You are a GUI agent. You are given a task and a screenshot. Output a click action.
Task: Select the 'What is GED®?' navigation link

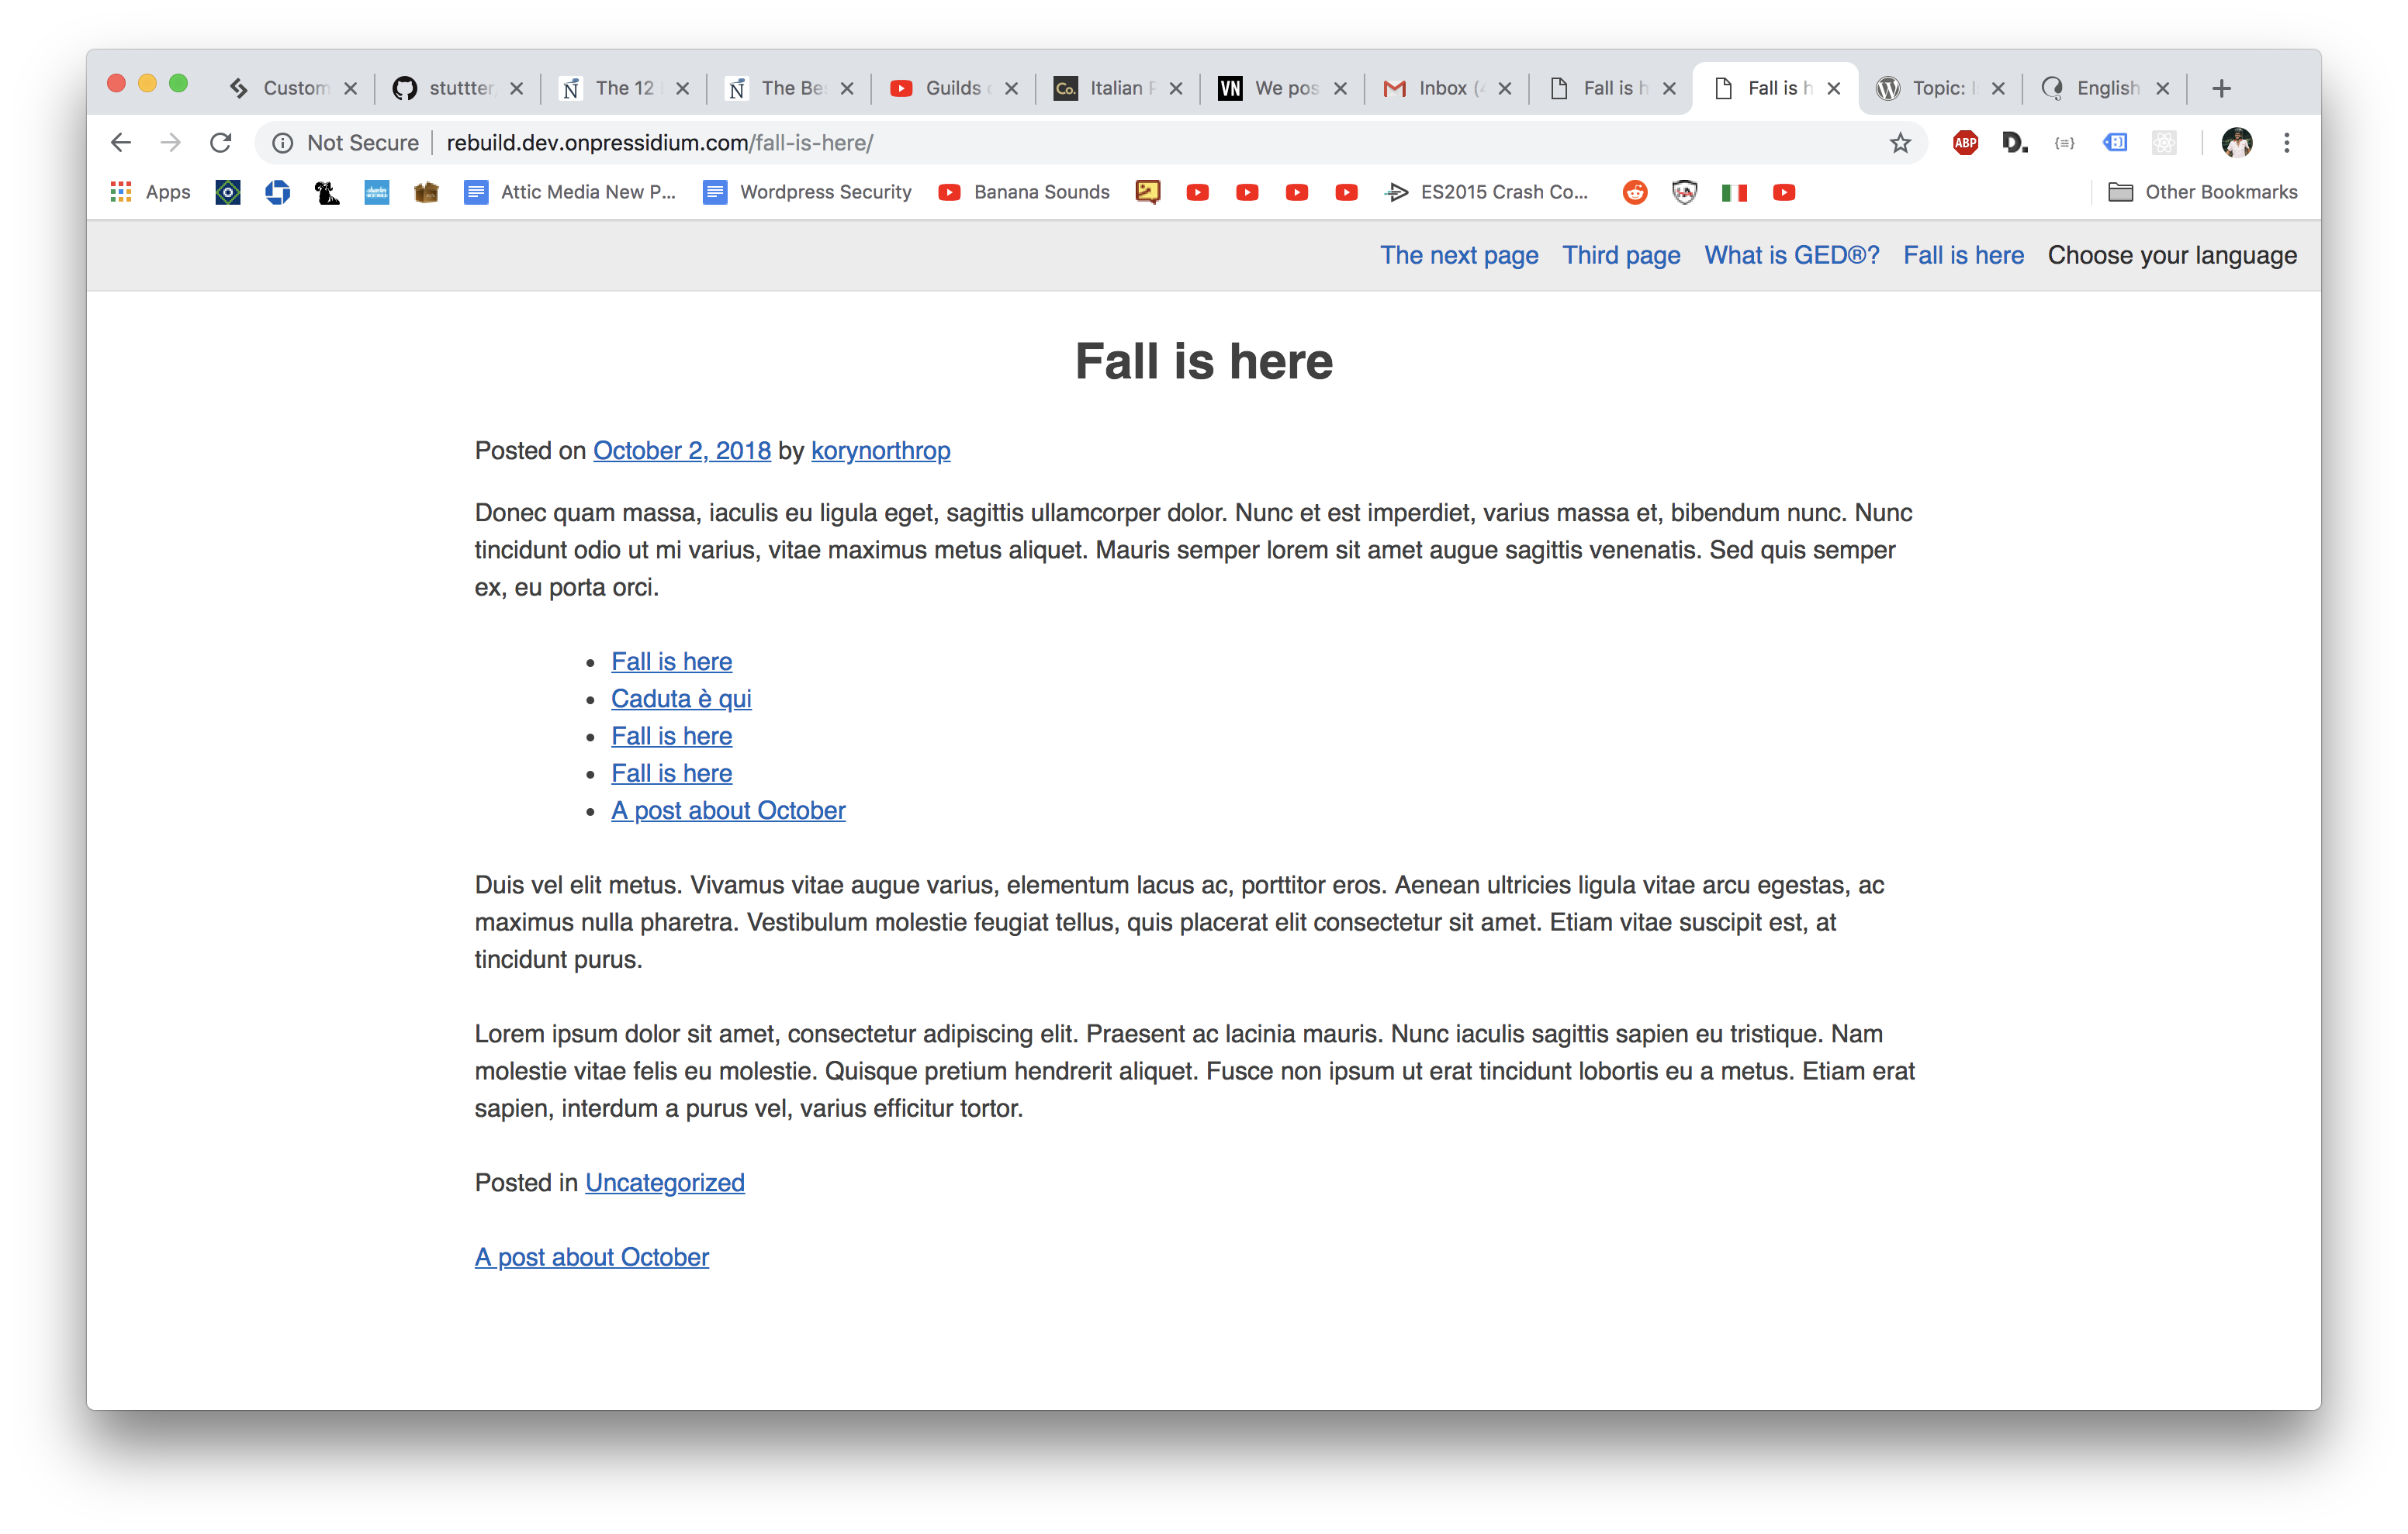tap(1790, 254)
